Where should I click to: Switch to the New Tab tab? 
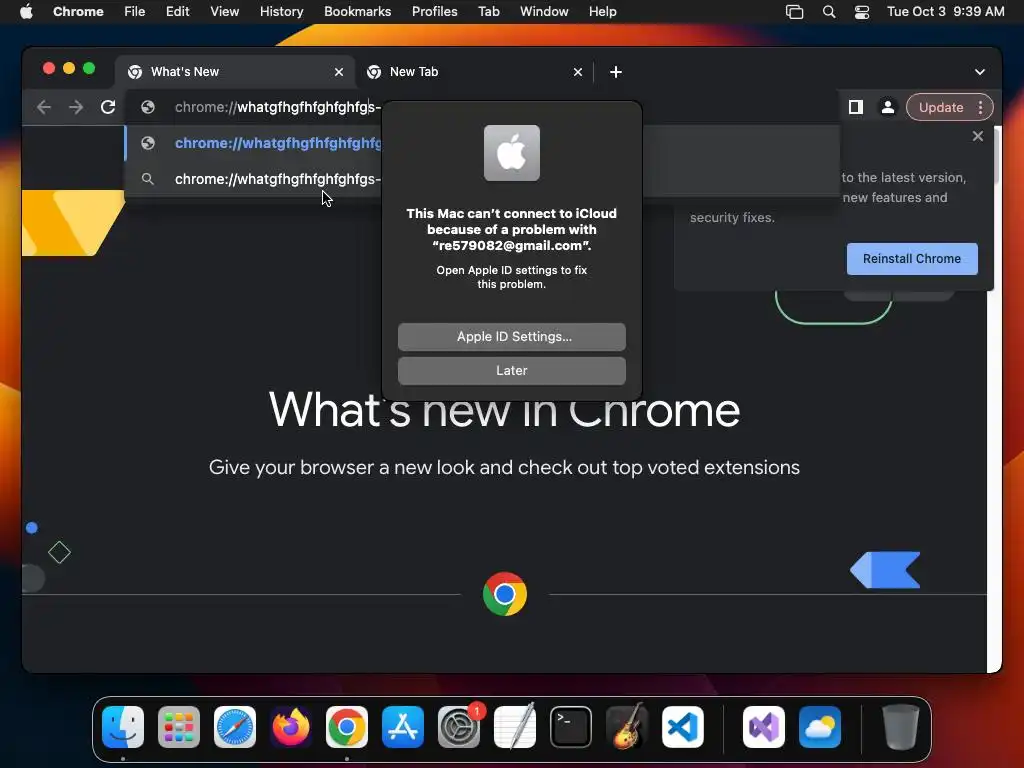pyautogui.click(x=473, y=72)
